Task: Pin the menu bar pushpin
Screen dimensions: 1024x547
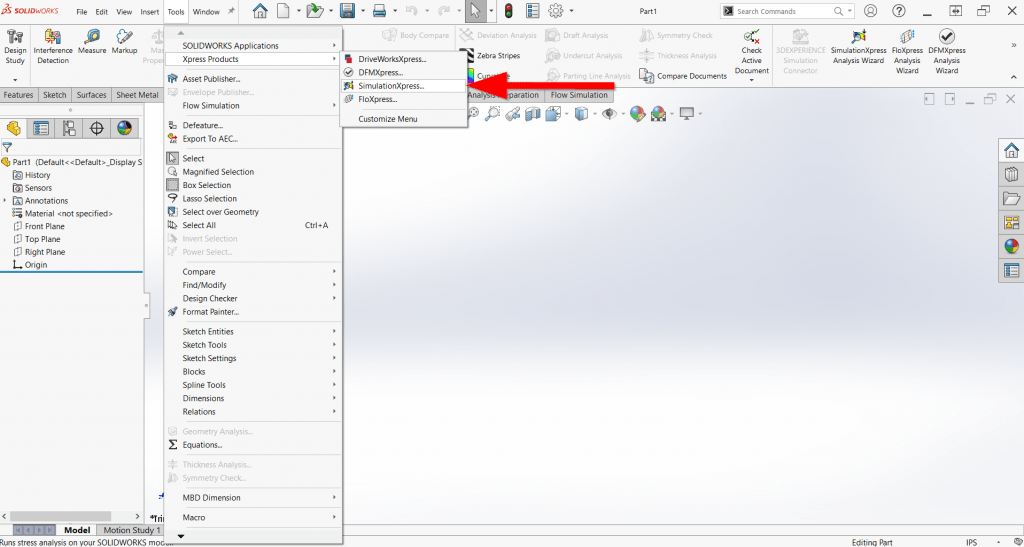Action: 231,12
